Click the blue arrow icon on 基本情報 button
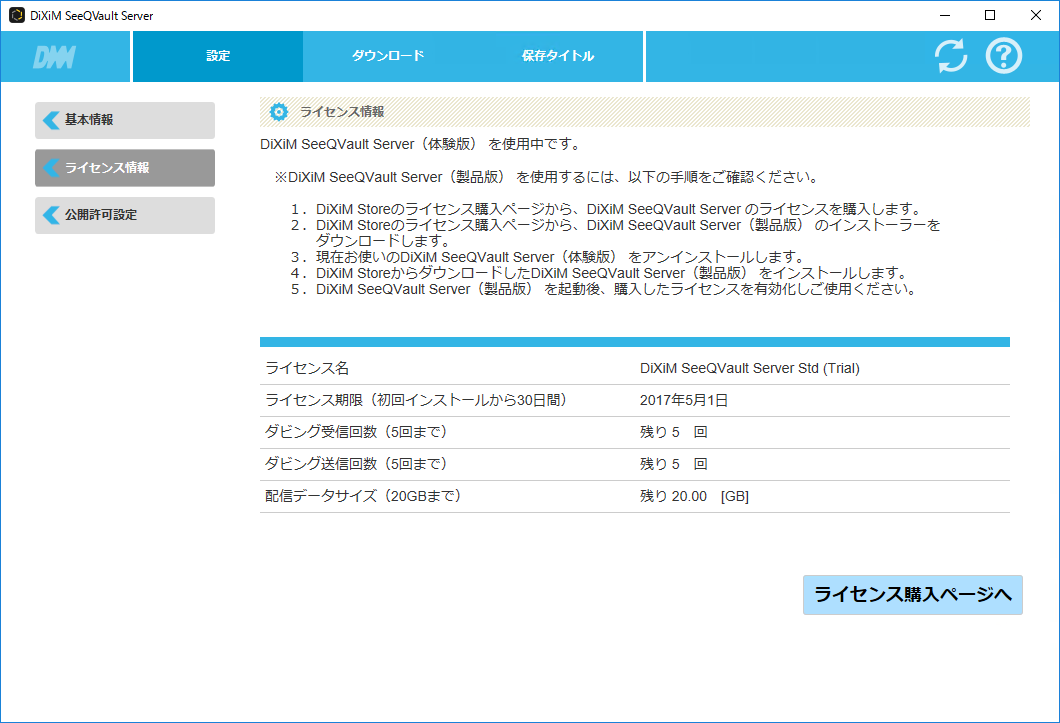This screenshot has width=1060, height=723. point(50,120)
